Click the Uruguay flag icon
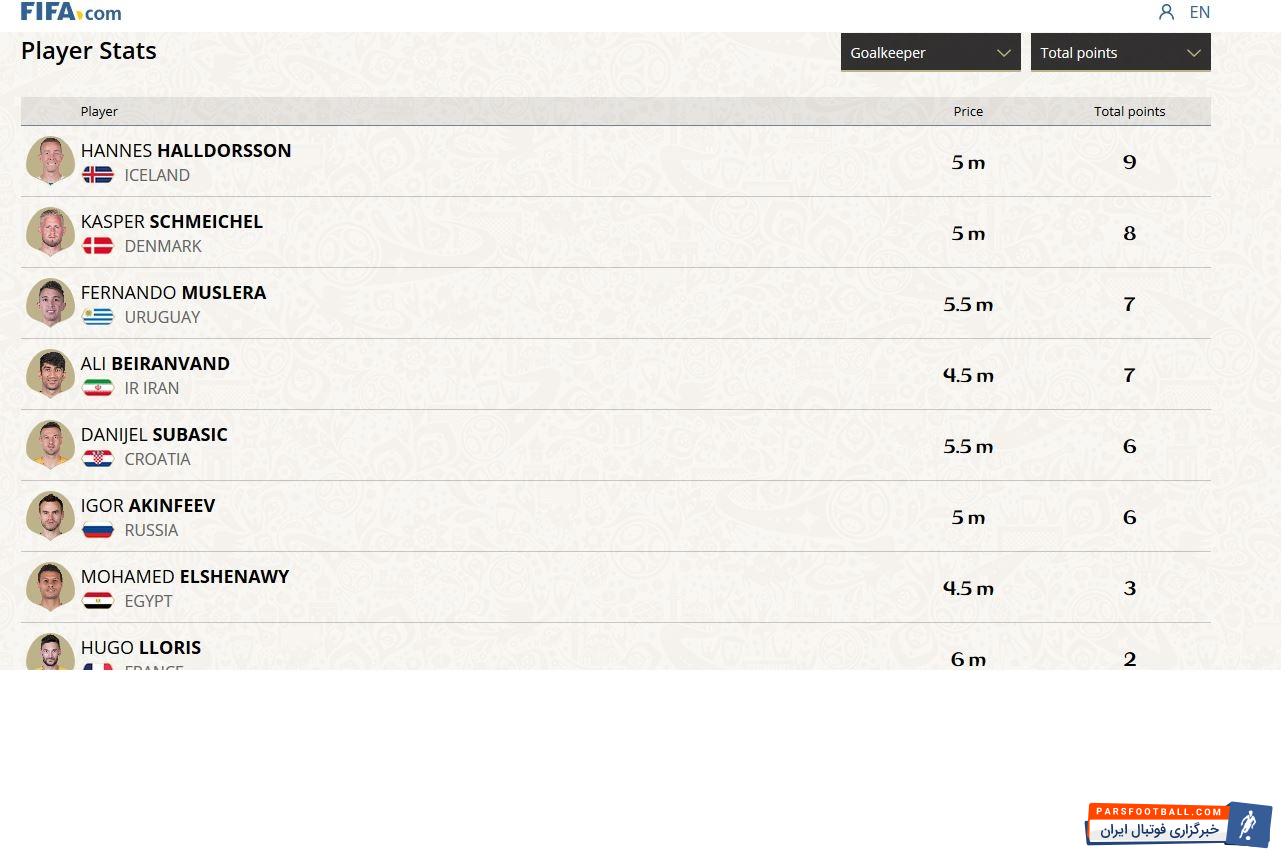 tap(98, 317)
